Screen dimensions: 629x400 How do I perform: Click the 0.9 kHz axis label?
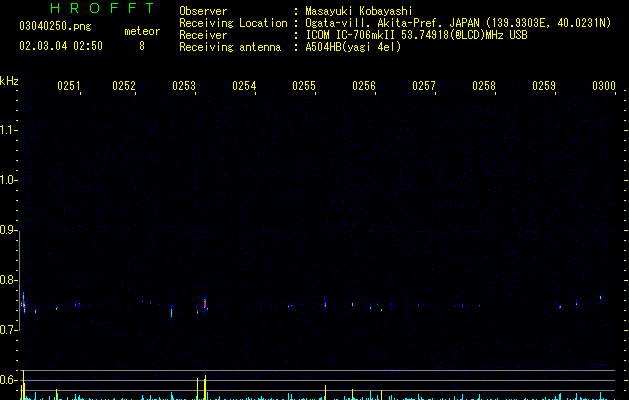tap(8, 230)
